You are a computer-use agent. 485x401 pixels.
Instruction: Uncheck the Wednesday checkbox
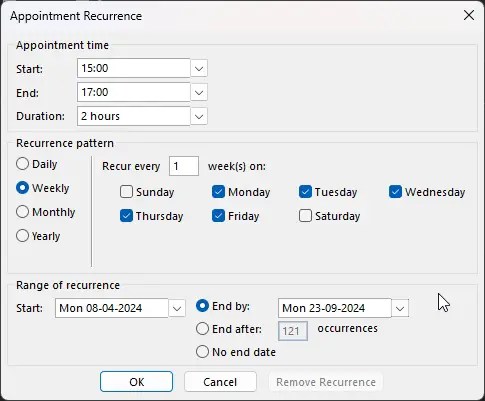pos(395,192)
